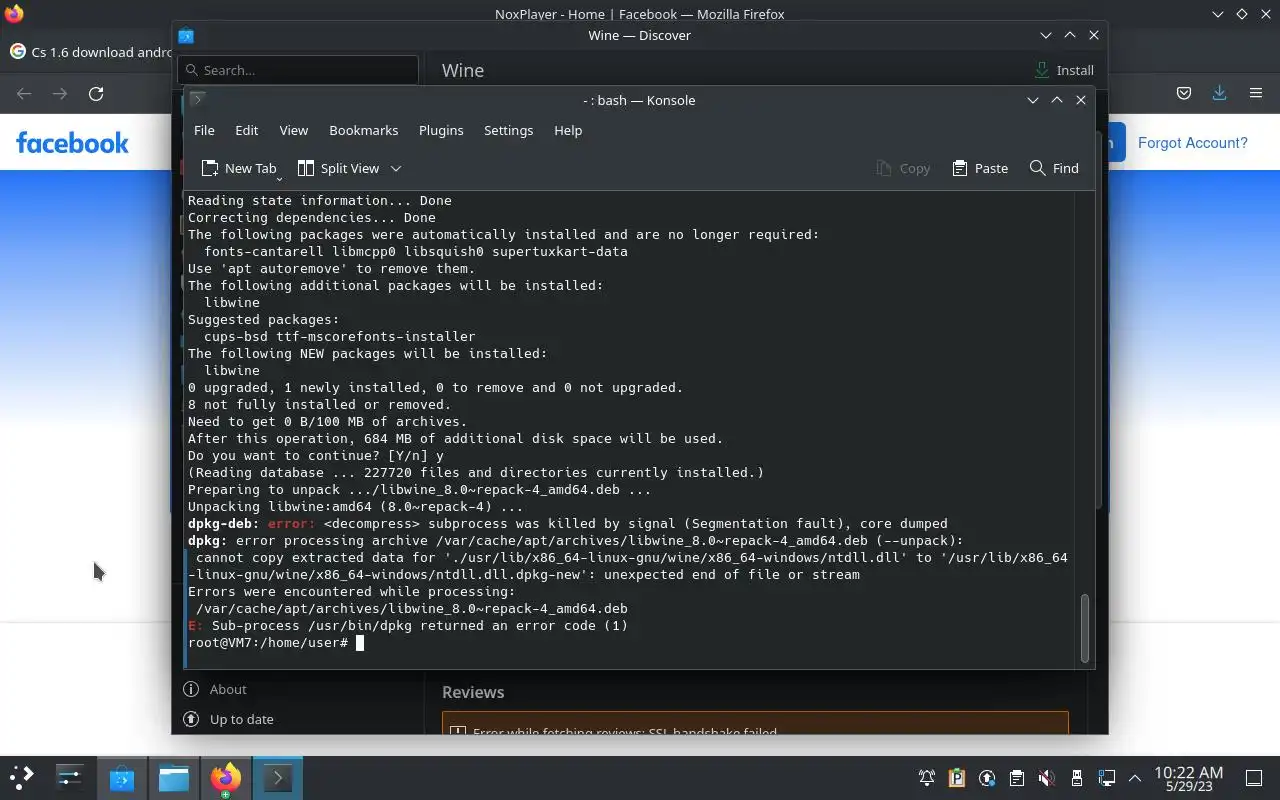The width and height of the screenshot is (1280, 800).
Task: Click Split View in Konsole toolbar
Action: coord(338,168)
